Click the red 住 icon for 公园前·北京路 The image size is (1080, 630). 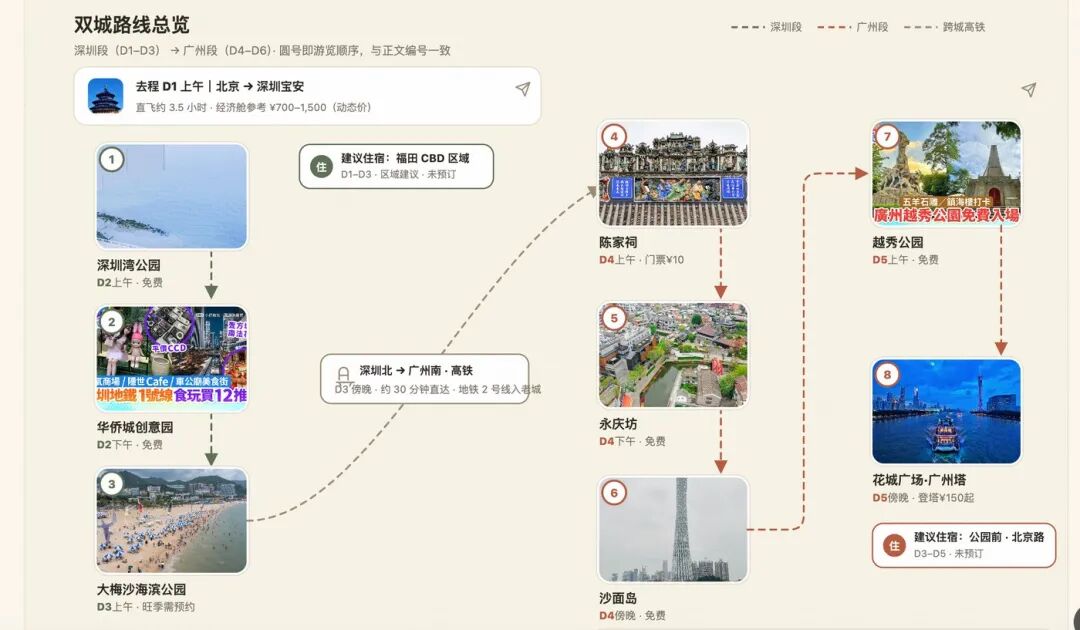pos(894,545)
